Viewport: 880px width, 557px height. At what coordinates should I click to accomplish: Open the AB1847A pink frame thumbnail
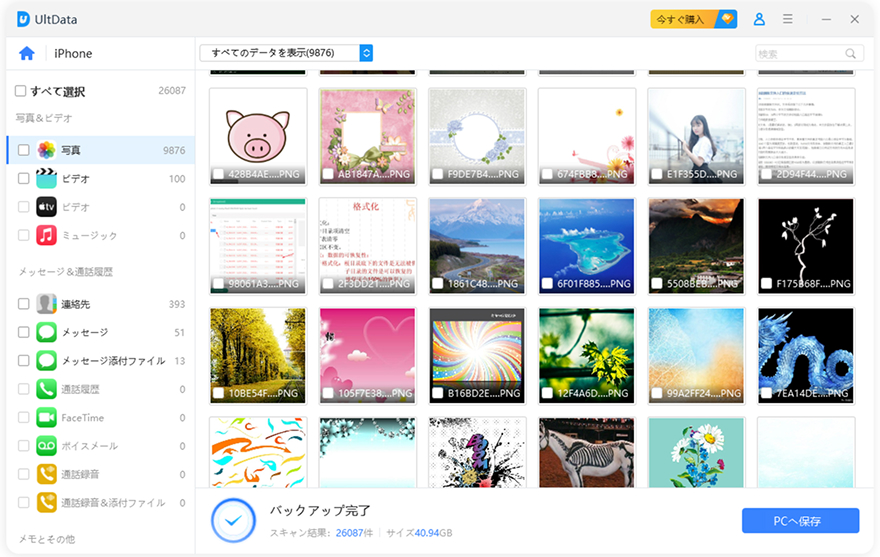(368, 136)
